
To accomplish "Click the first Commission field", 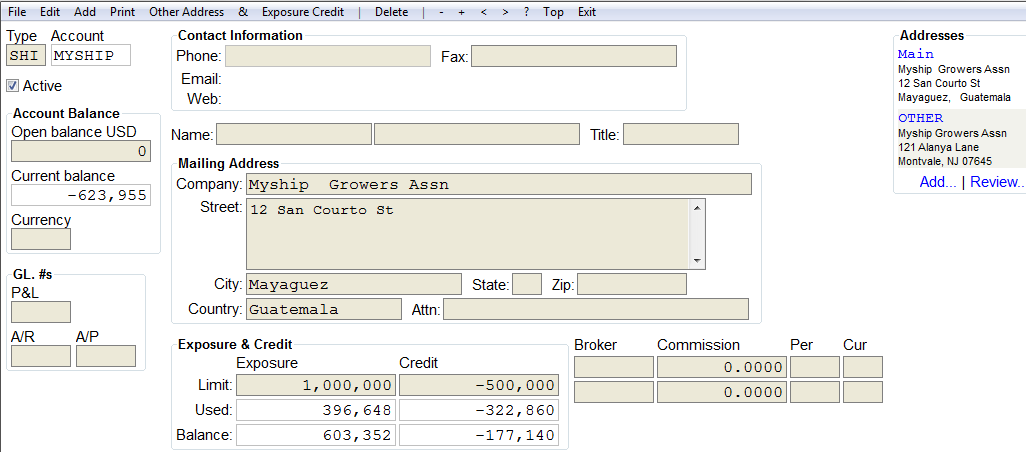I will click(721, 367).
